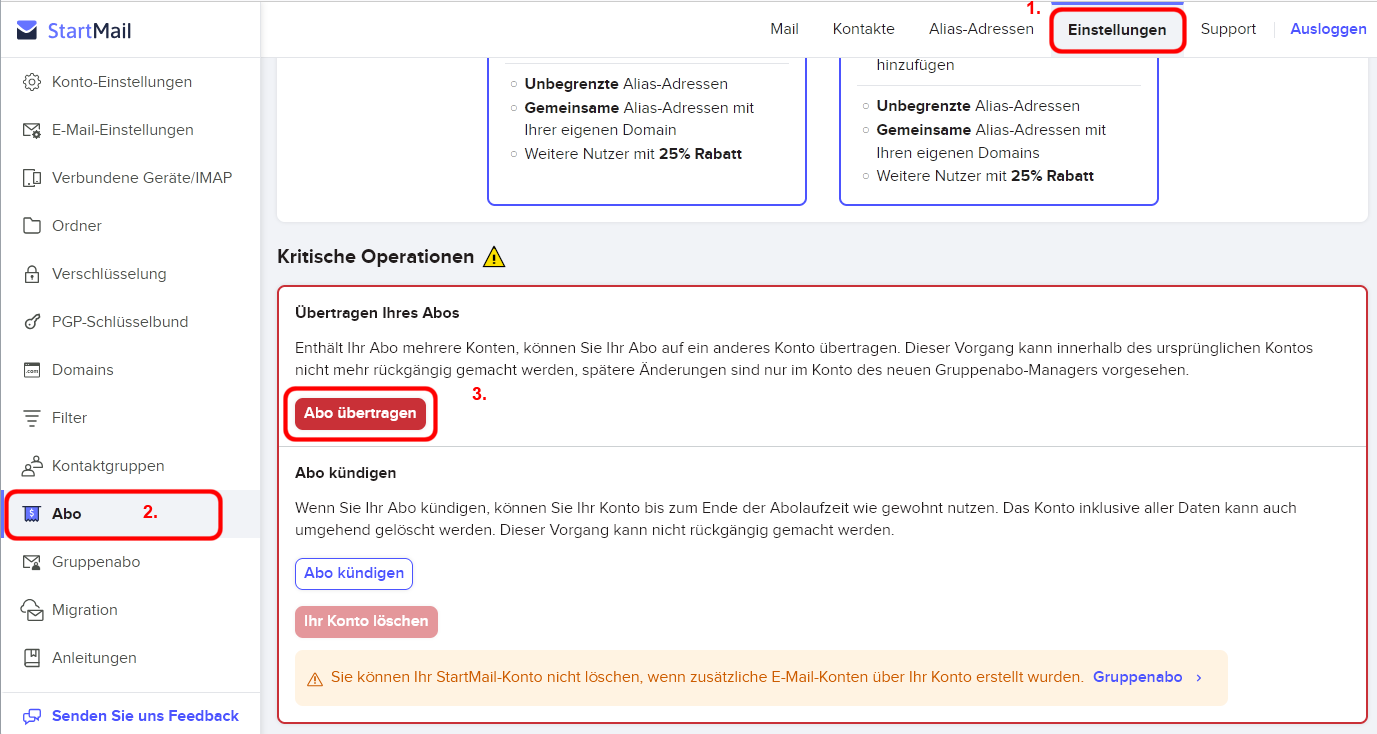Image resolution: width=1377 pixels, height=734 pixels.
Task: Open the Alias-Adressen tab
Action: [981, 29]
